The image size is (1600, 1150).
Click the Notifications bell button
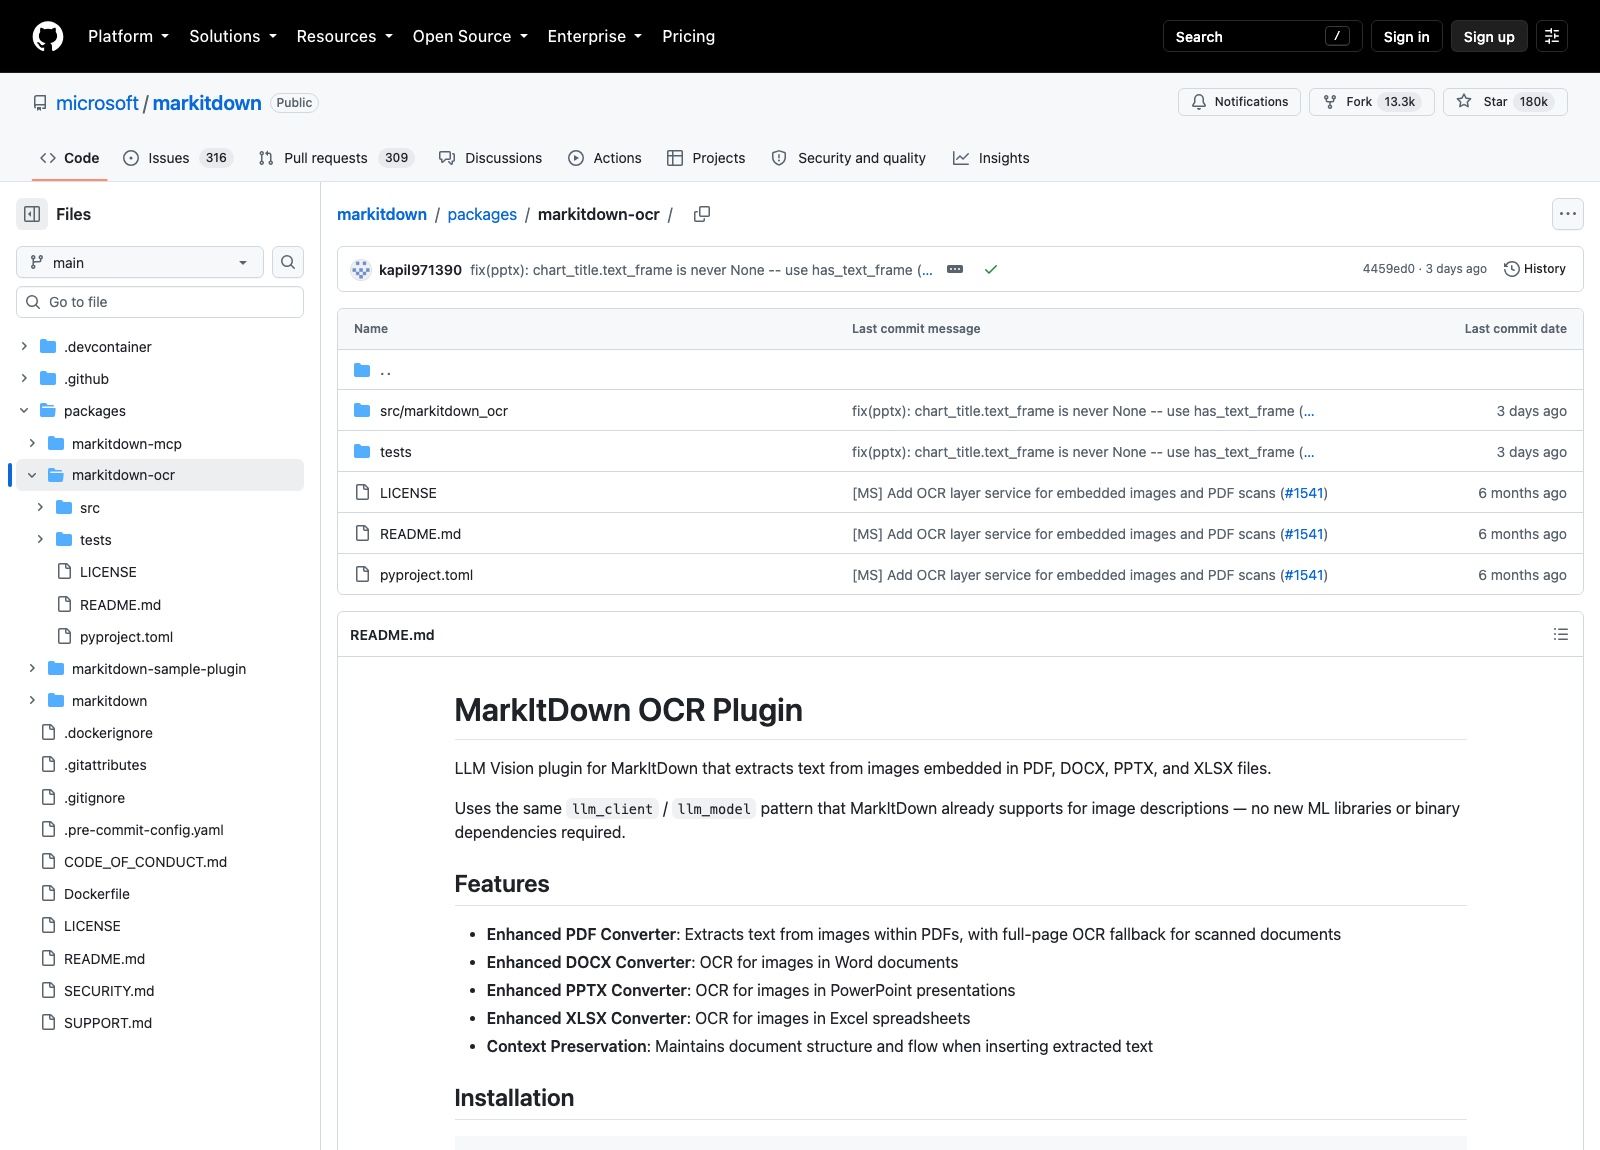tap(1239, 102)
